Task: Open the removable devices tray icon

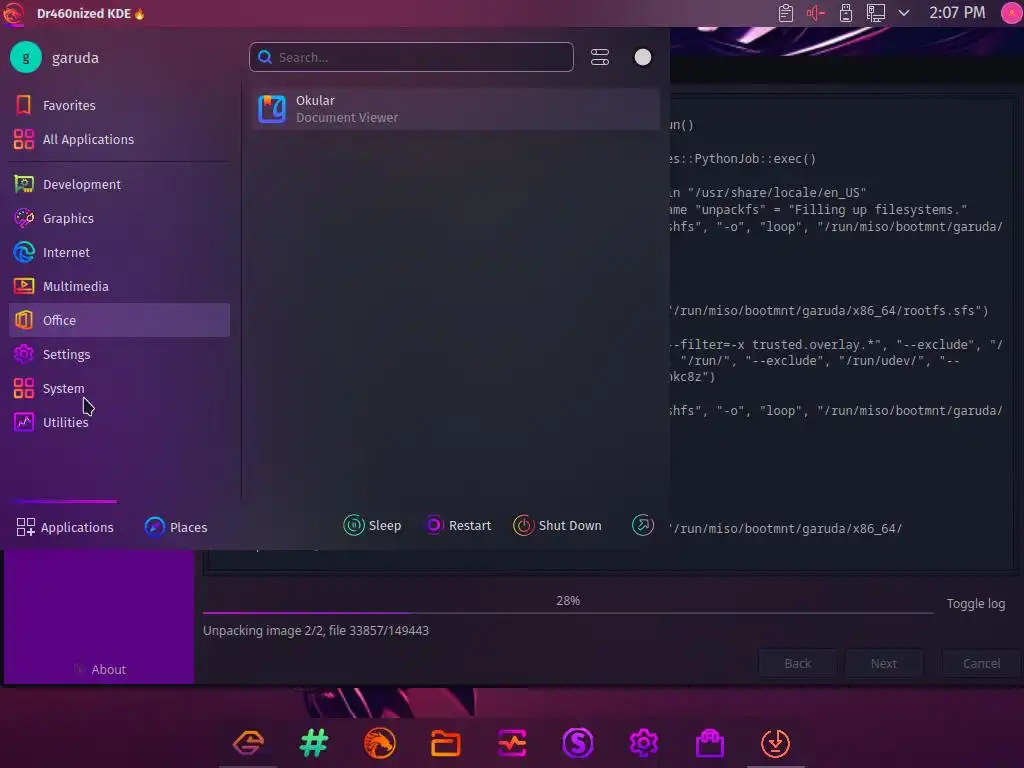Action: click(846, 13)
